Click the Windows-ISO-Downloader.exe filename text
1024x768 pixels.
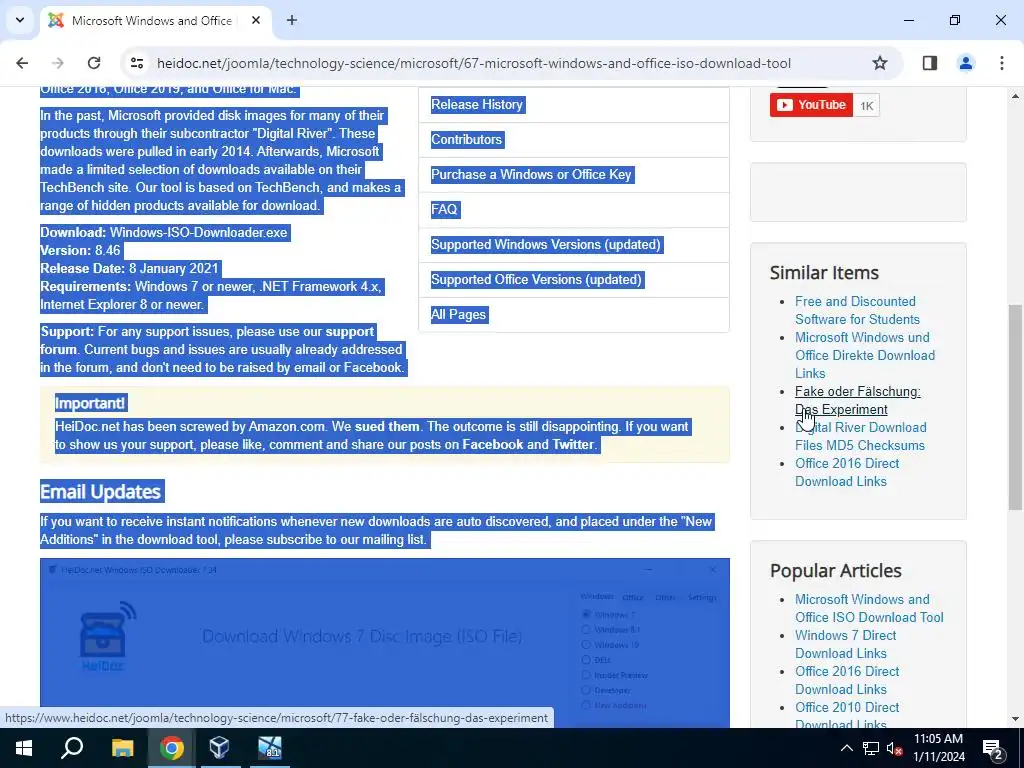point(198,232)
